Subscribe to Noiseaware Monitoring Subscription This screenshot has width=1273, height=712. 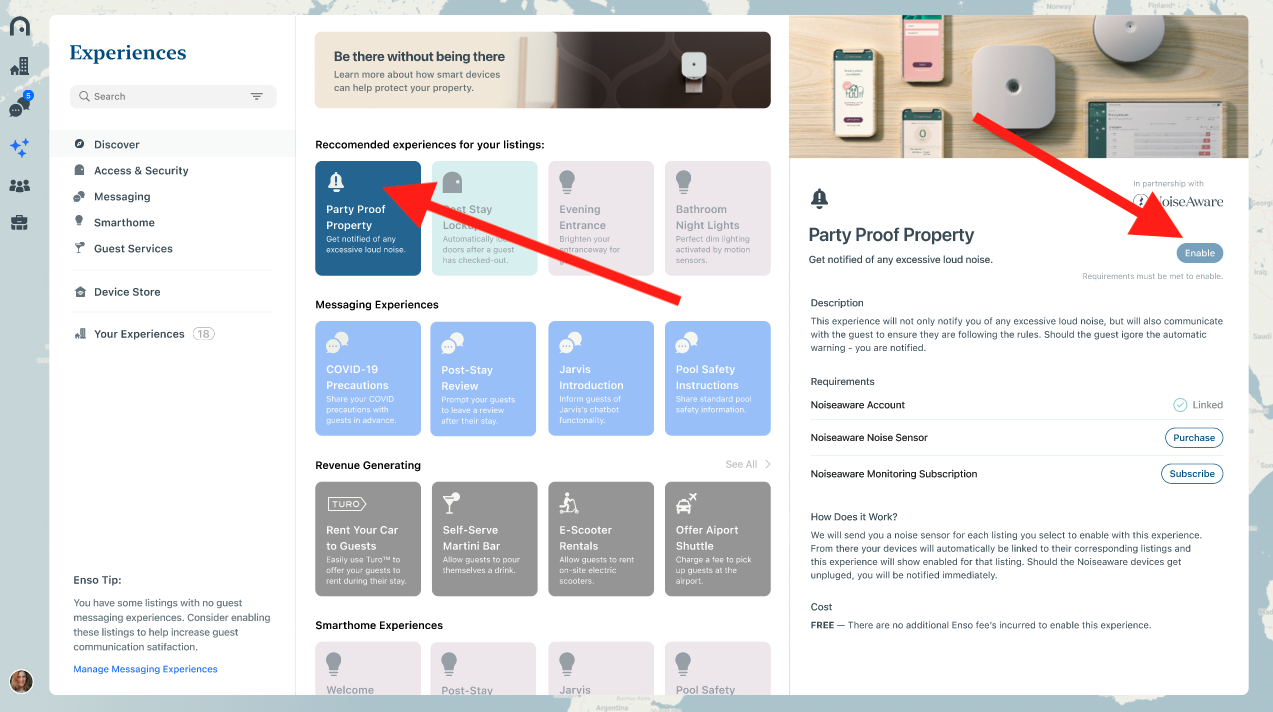1192,473
